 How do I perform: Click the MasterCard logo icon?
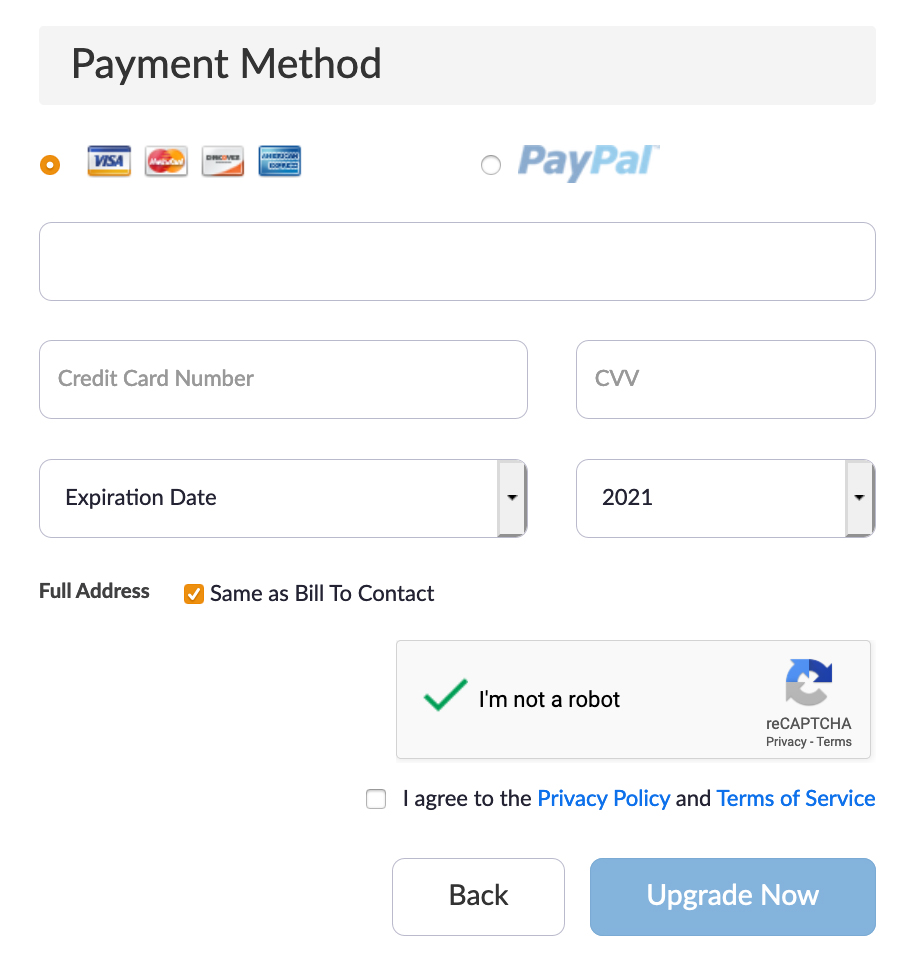click(166, 161)
